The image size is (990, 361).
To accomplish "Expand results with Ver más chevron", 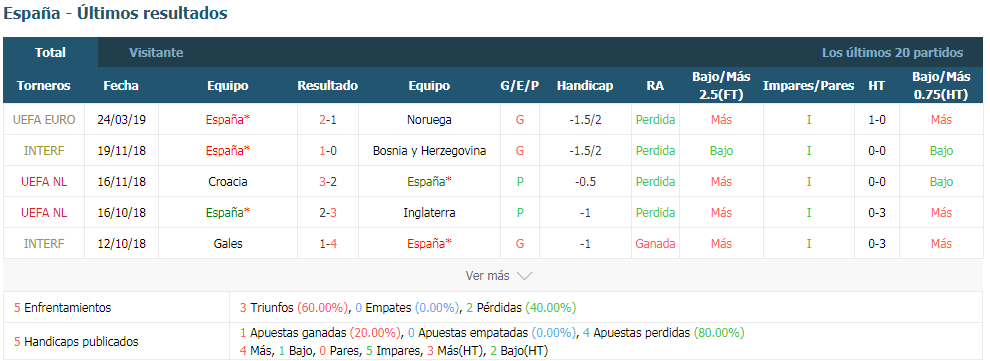I will (x=499, y=276).
